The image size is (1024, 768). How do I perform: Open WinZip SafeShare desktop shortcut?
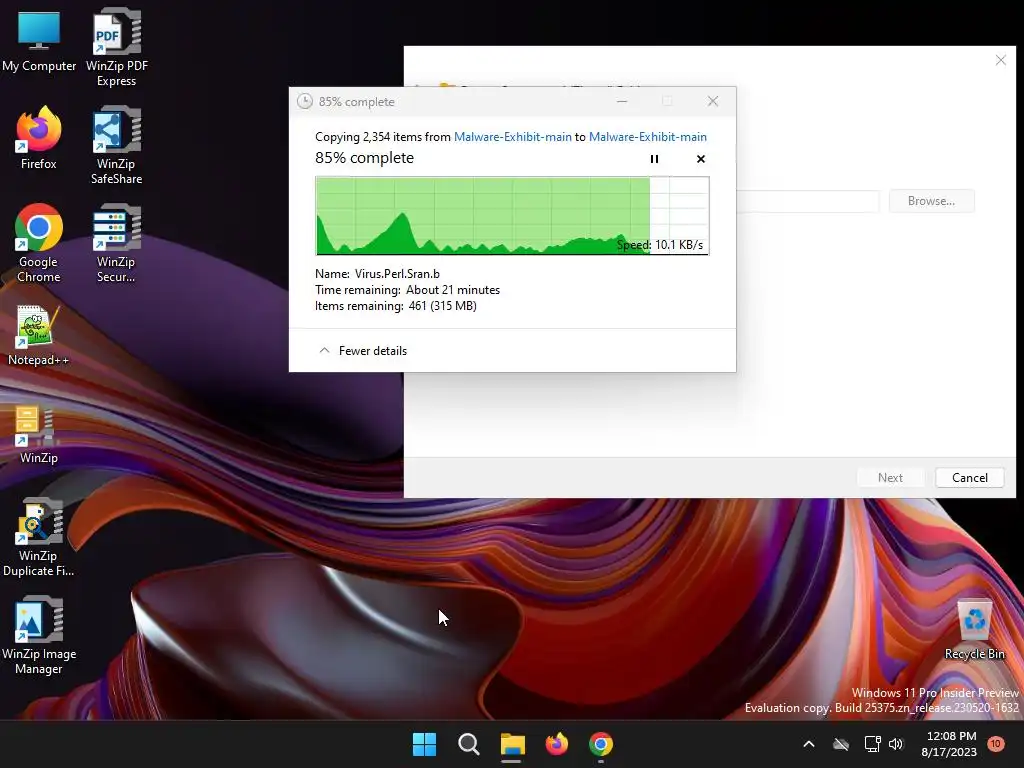[x=116, y=145]
